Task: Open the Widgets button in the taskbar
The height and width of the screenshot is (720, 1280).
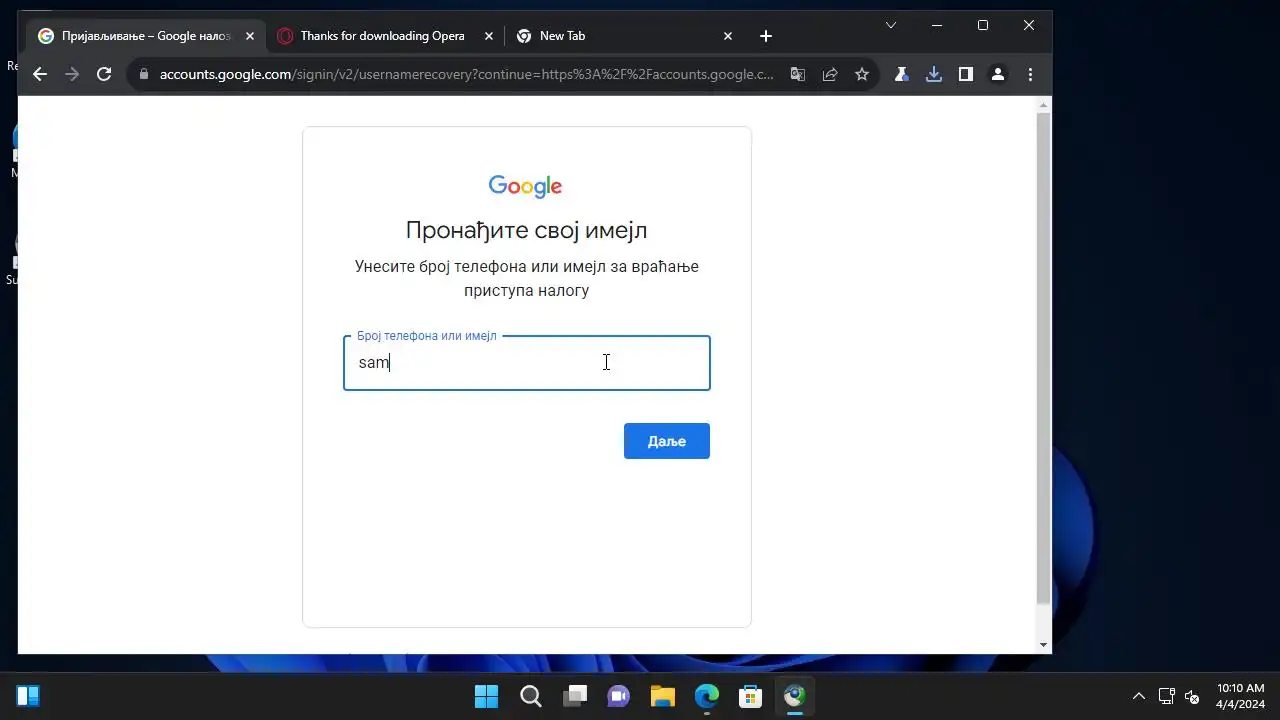Action: tap(28, 696)
